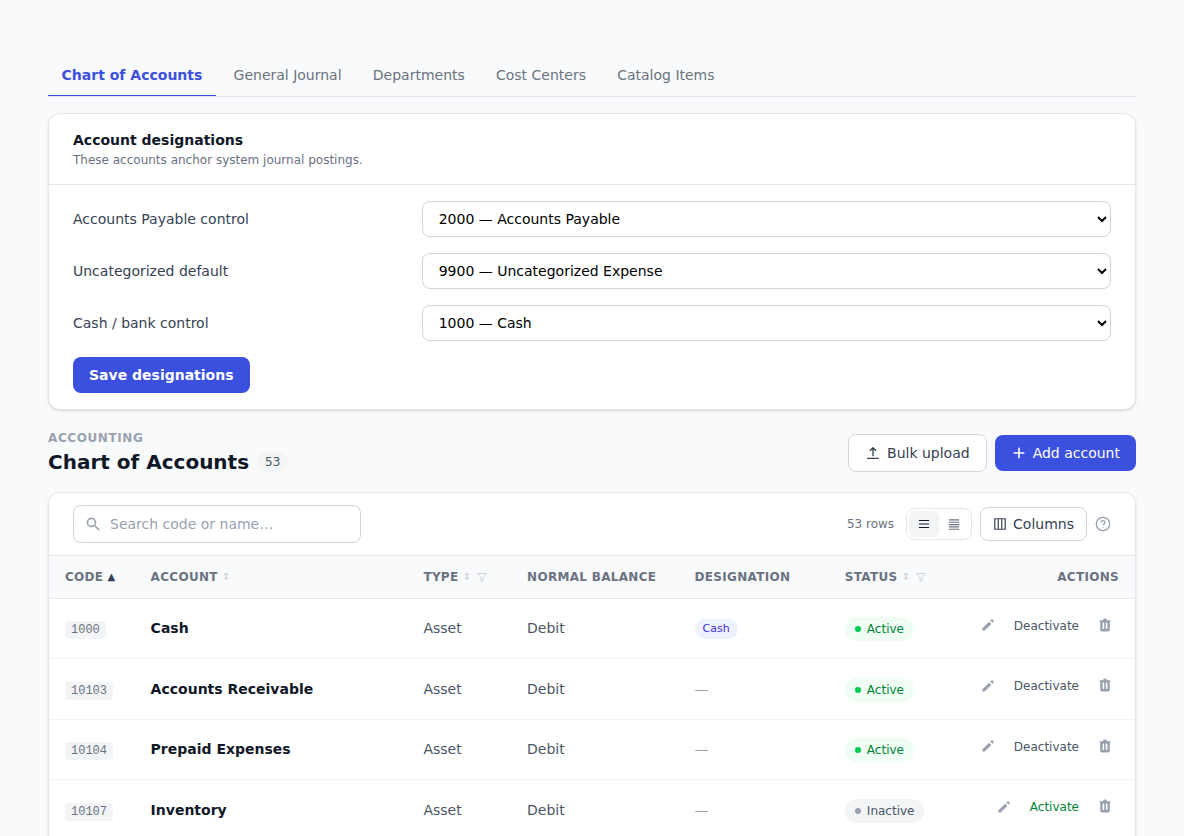Delete the Inventory account
Screen dimensions: 1184x836
[x=1105, y=807]
